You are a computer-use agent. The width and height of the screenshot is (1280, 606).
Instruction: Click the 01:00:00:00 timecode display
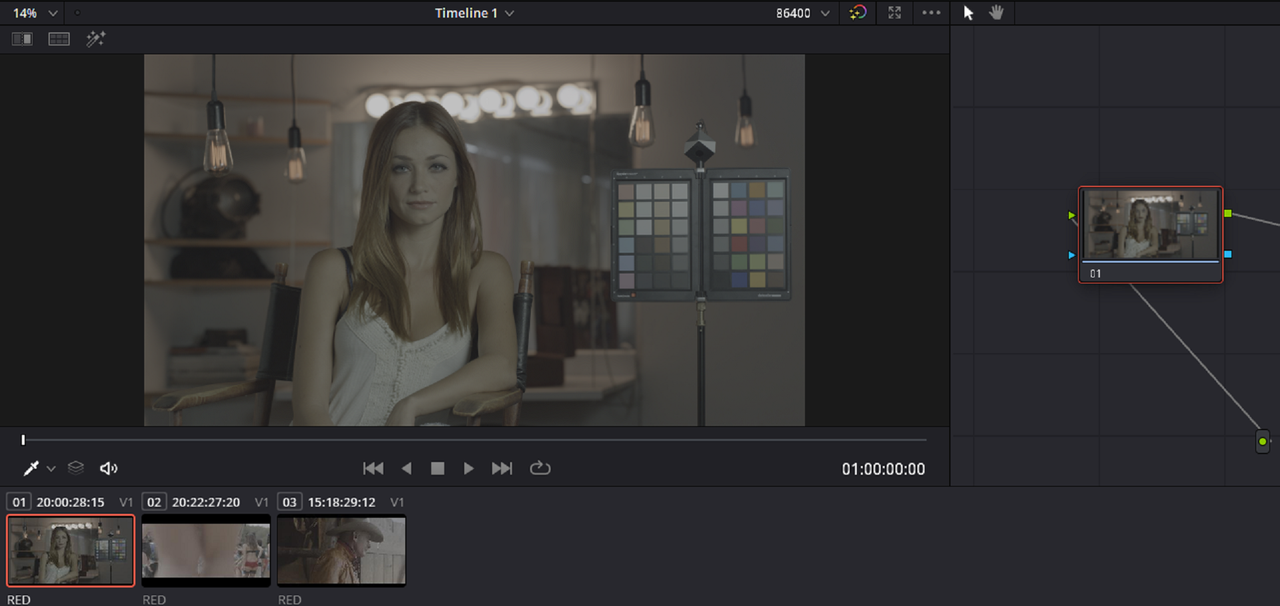883,469
